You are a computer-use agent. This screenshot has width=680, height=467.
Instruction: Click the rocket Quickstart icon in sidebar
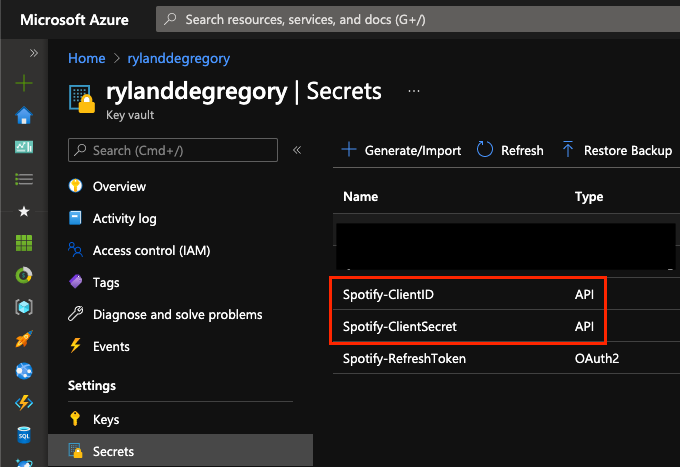(x=24, y=339)
